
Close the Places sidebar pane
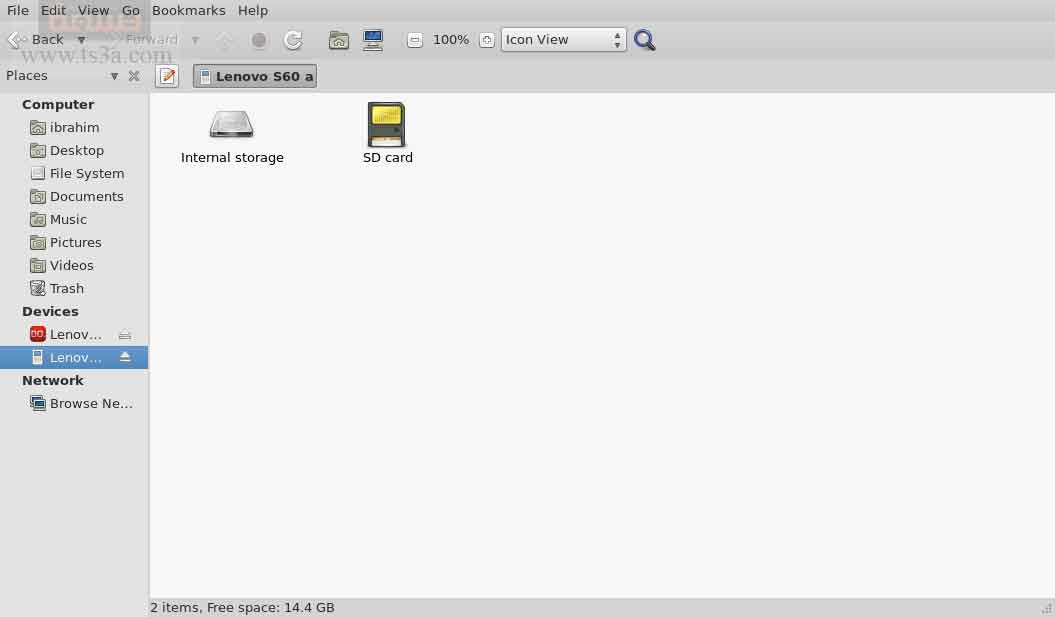[x=134, y=76]
